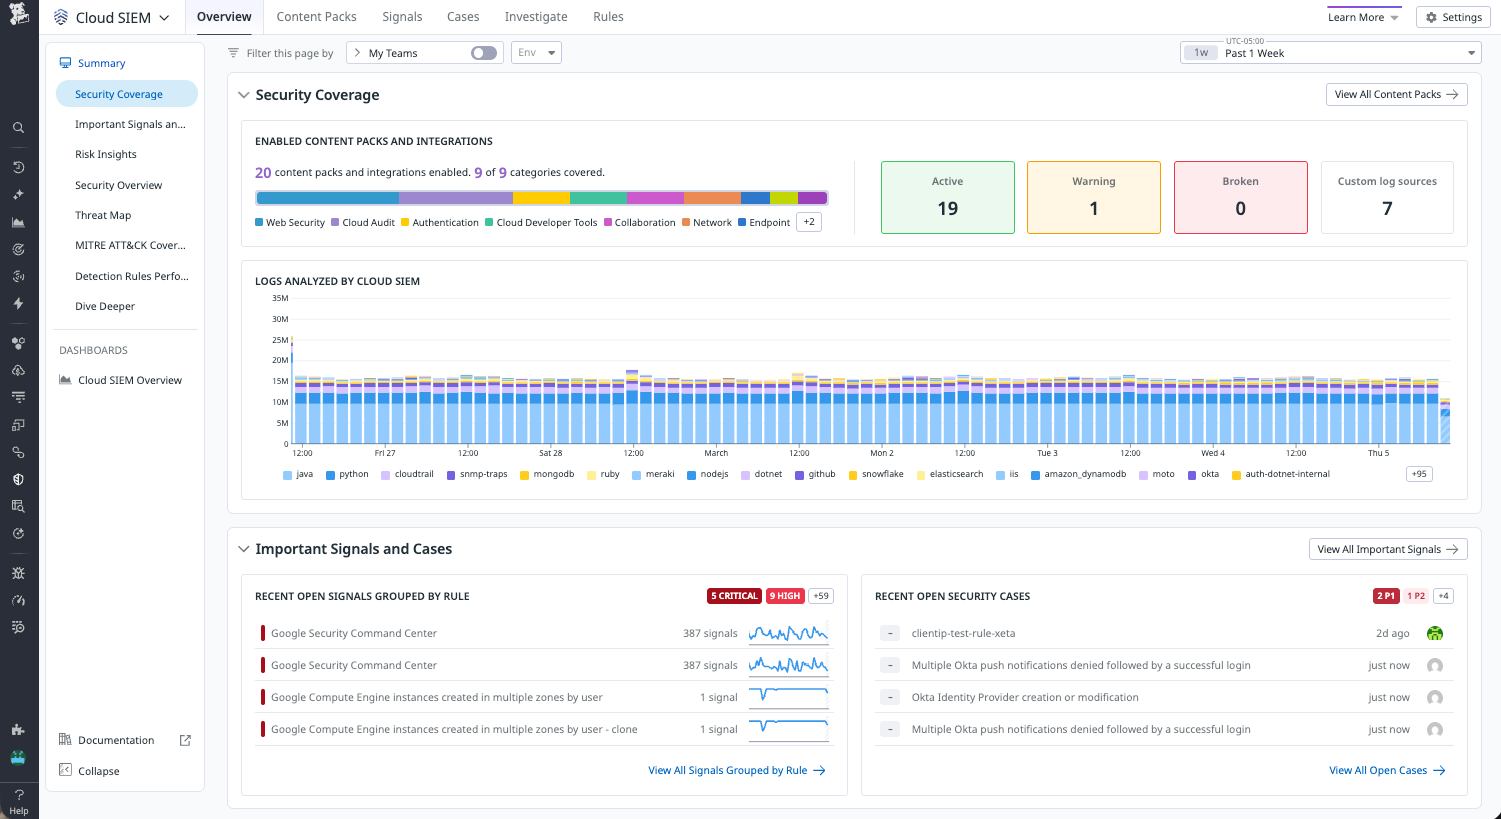Click the bug icon in dark sidebar
This screenshot has width=1501, height=819.
[18, 573]
